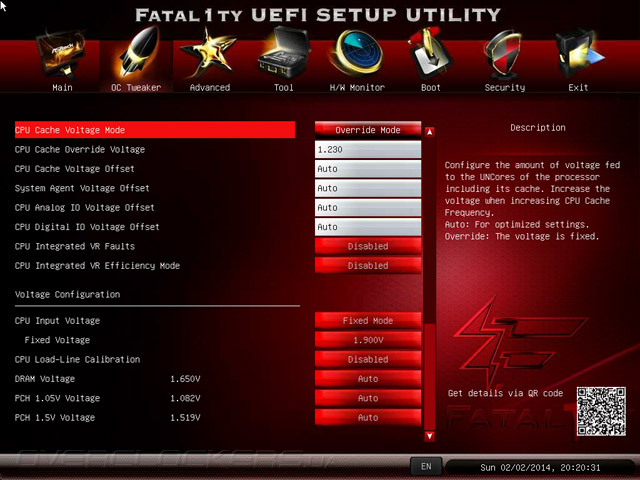Change the Fixed Voltage 1.900V value
640x480 pixels.
(x=368, y=340)
